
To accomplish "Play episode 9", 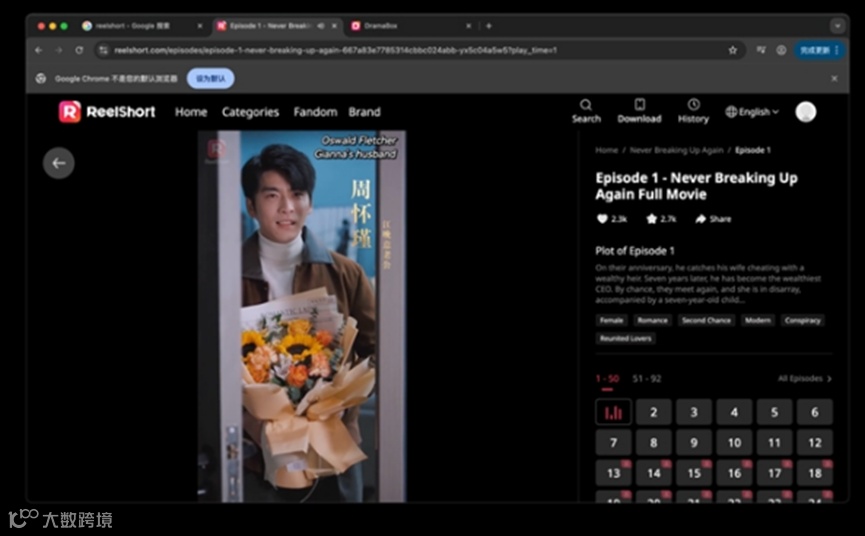I will point(694,442).
